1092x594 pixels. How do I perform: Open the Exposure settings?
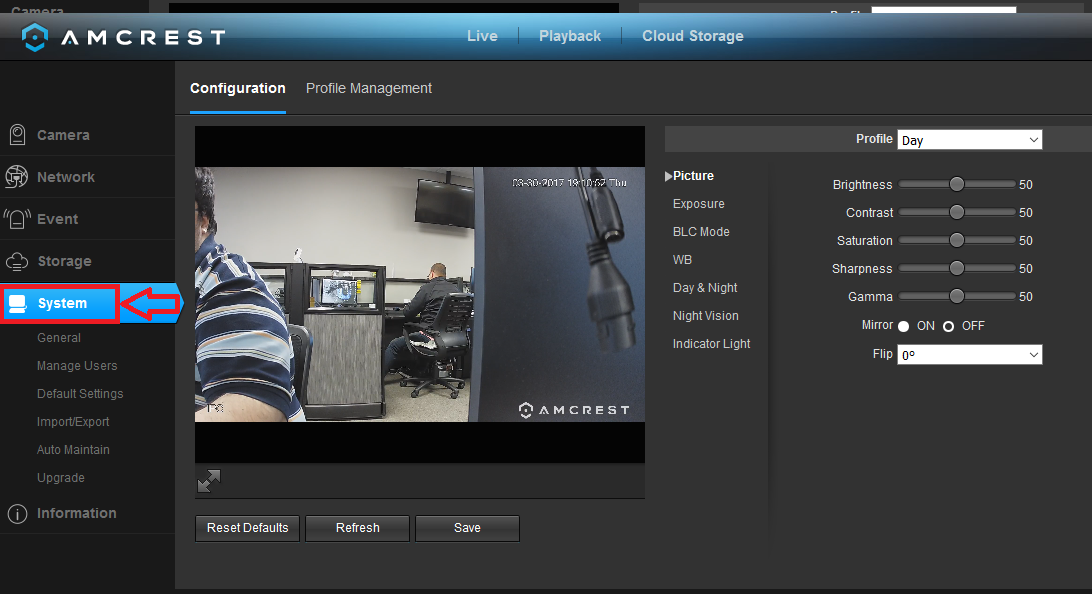(x=699, y=204)
